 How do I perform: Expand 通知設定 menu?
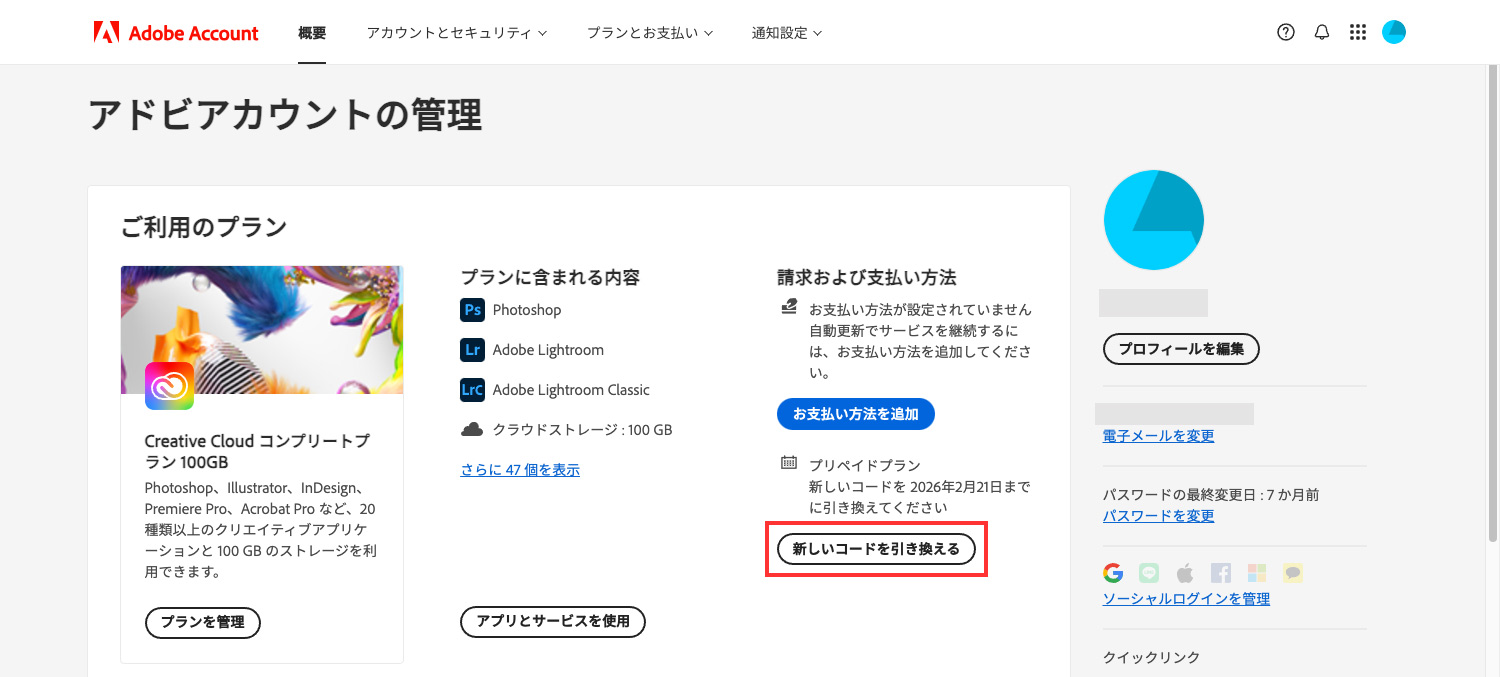pos(787,32)
